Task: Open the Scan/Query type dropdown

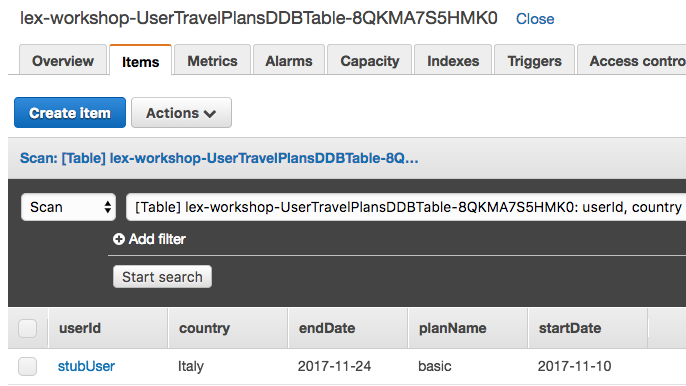Action: click(68, 207)
